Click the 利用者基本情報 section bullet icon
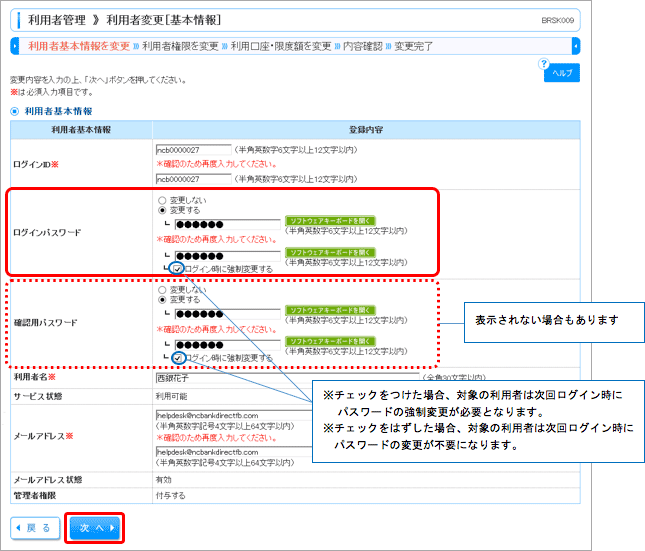 pos(15,111)
